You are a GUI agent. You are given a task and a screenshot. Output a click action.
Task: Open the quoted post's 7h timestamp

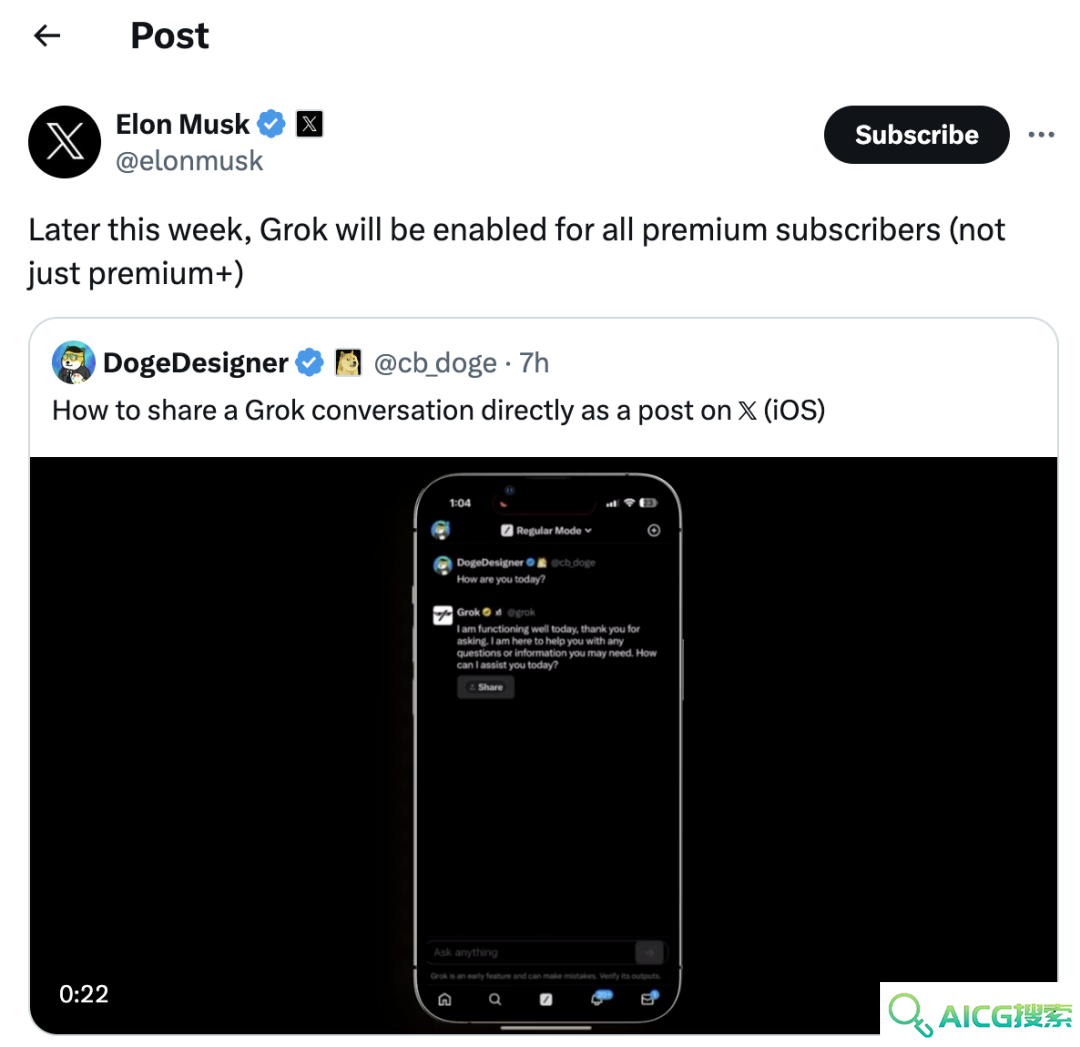534,363
